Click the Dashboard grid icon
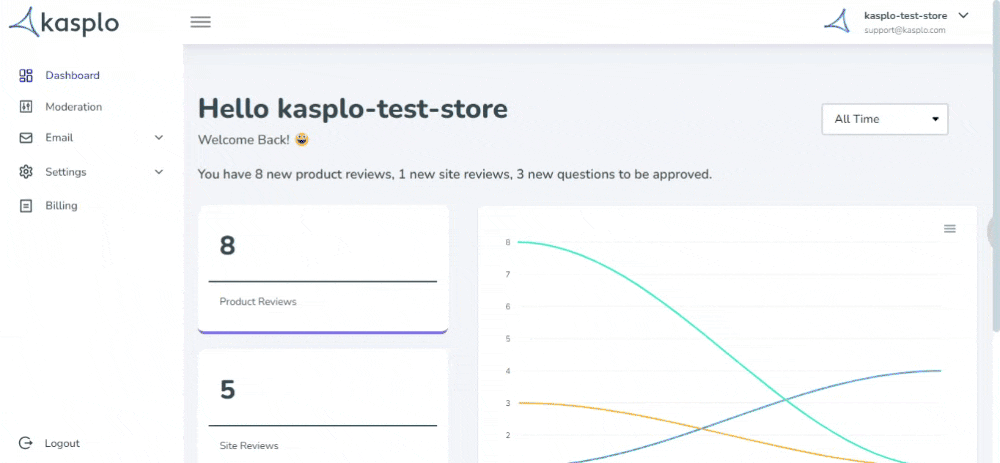The image size is (1000, 463). [26, 76]
